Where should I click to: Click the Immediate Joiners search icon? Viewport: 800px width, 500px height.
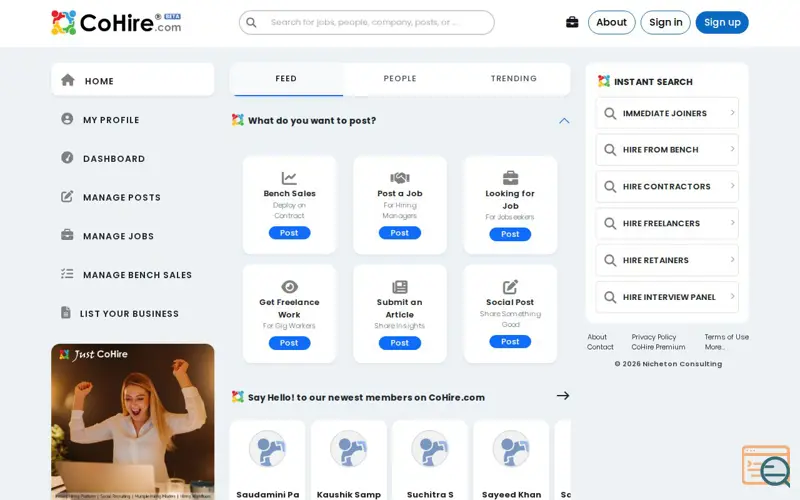[610, 113]
